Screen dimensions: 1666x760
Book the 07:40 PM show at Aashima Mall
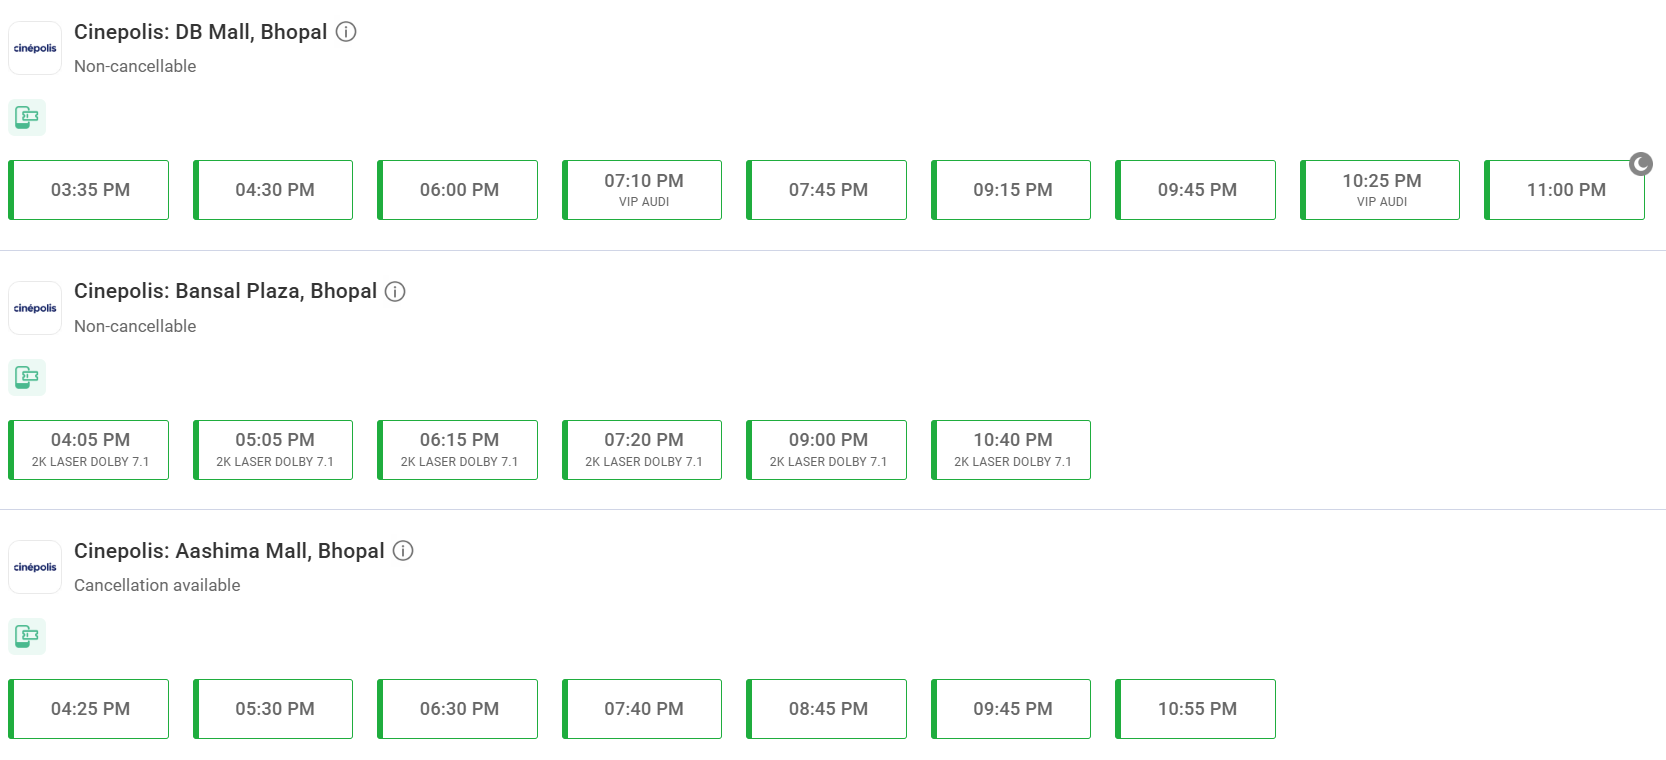coord(642,709)
